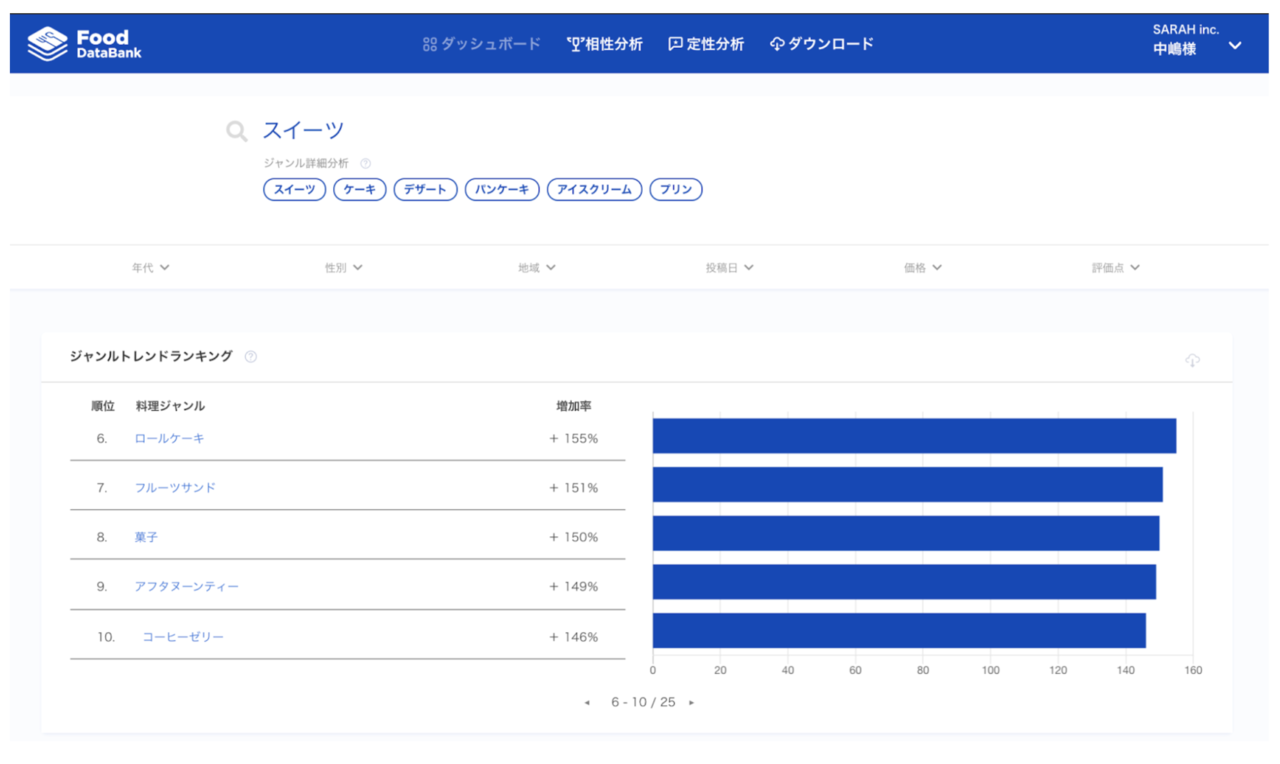Open the アフタヌーンティー genre link
The height and width of the screenshot is (764, 1280).
[186, 586]
